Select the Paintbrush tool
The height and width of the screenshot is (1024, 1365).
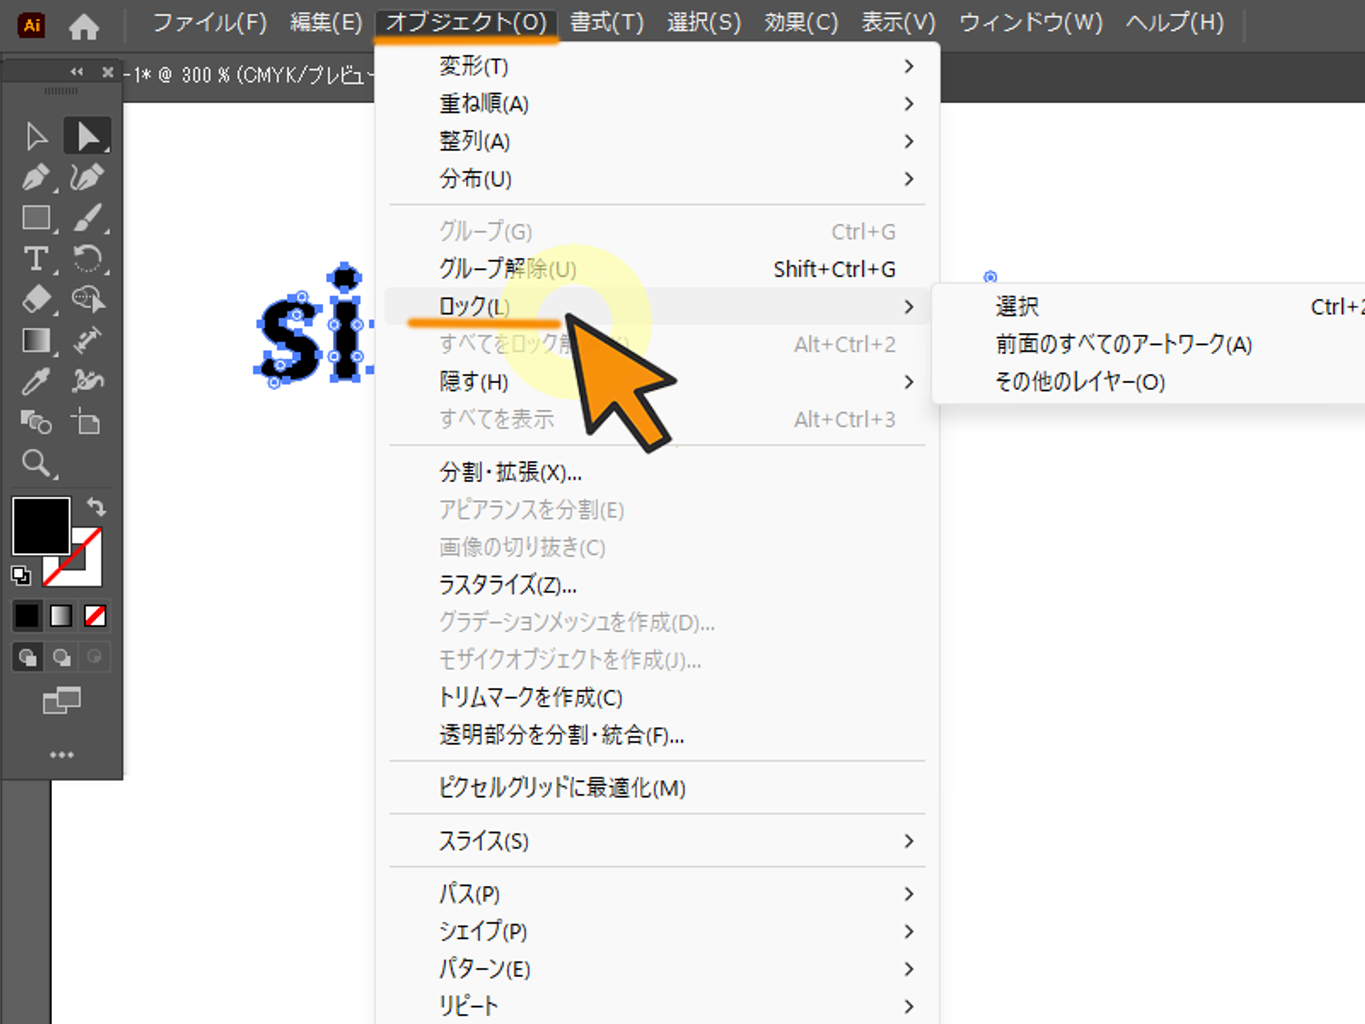(87, 218)
